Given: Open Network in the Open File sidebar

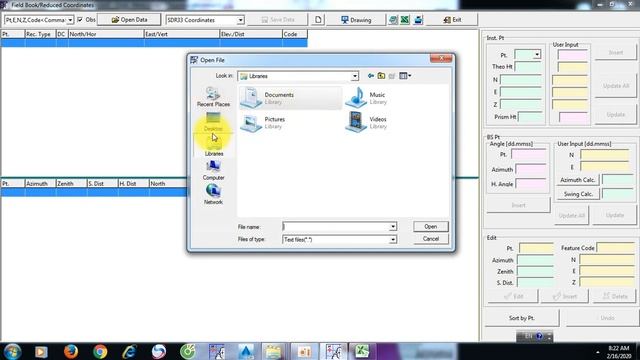Looking at the screenshot, I should coord(213,194).
